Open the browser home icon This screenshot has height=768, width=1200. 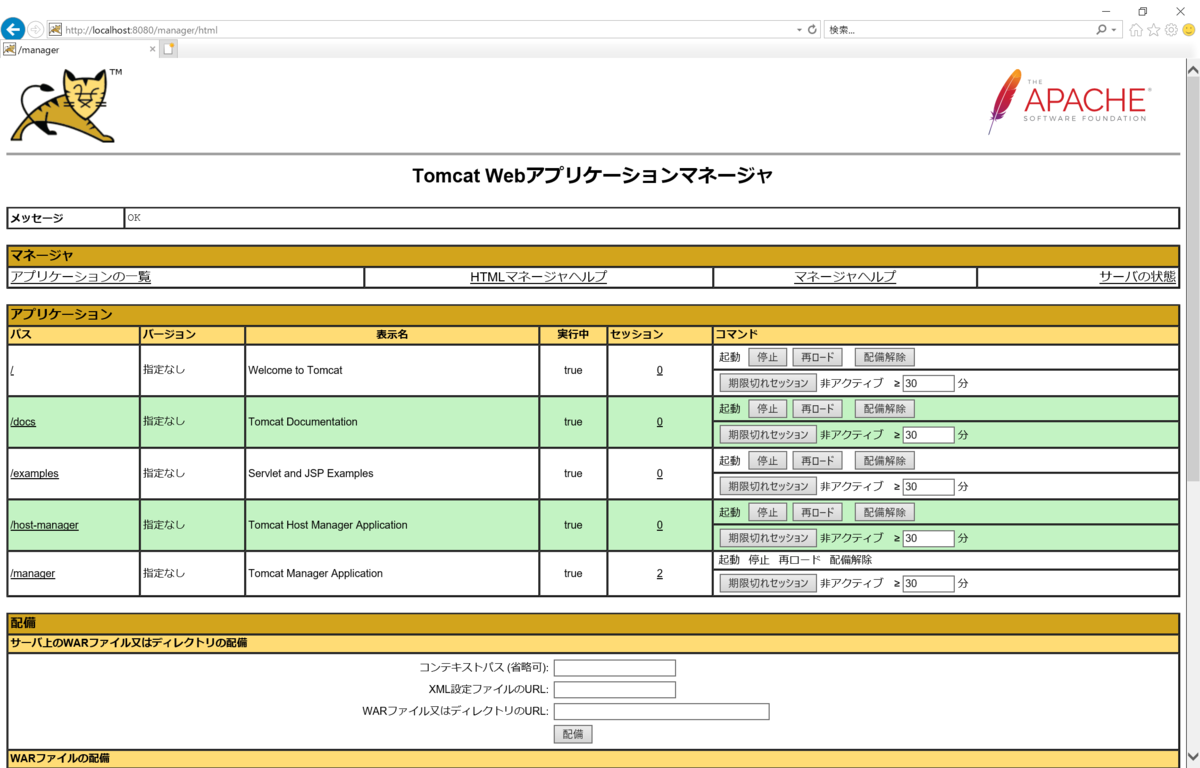click(1136, 30)
